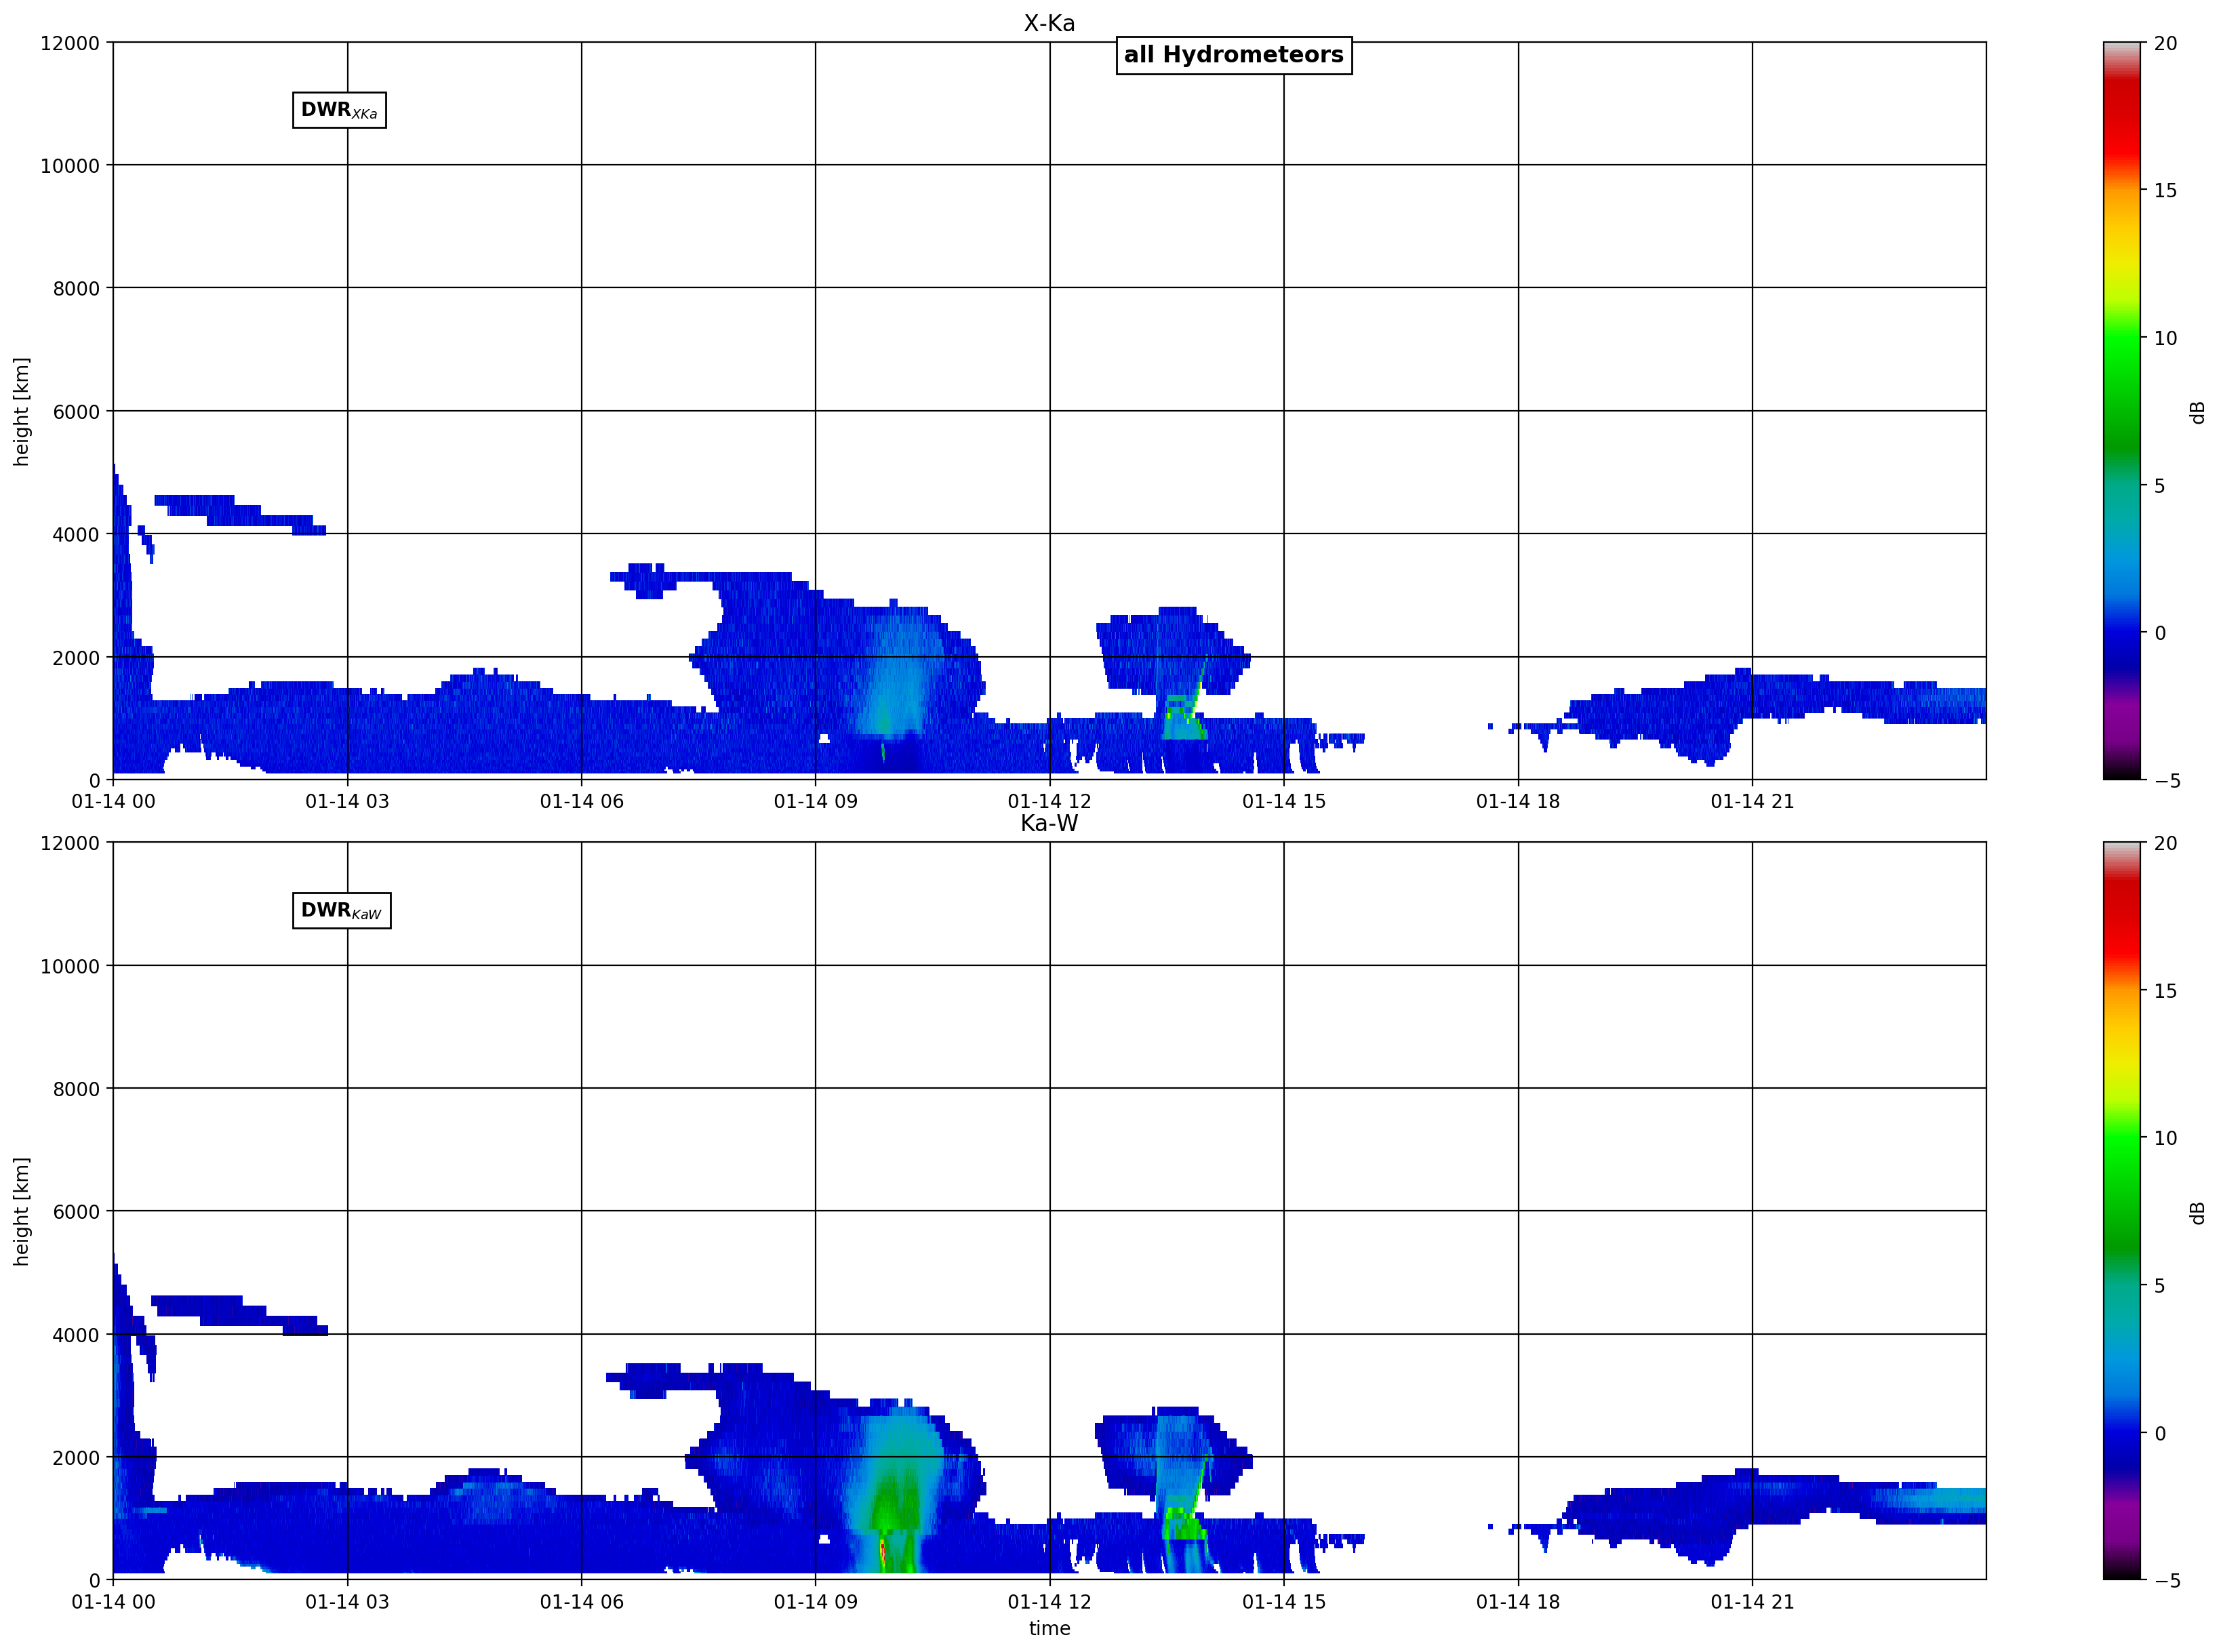Click "01-14 15" tick under top panel
This screenshot has width=2221, height=1652.
[1284, 801]
